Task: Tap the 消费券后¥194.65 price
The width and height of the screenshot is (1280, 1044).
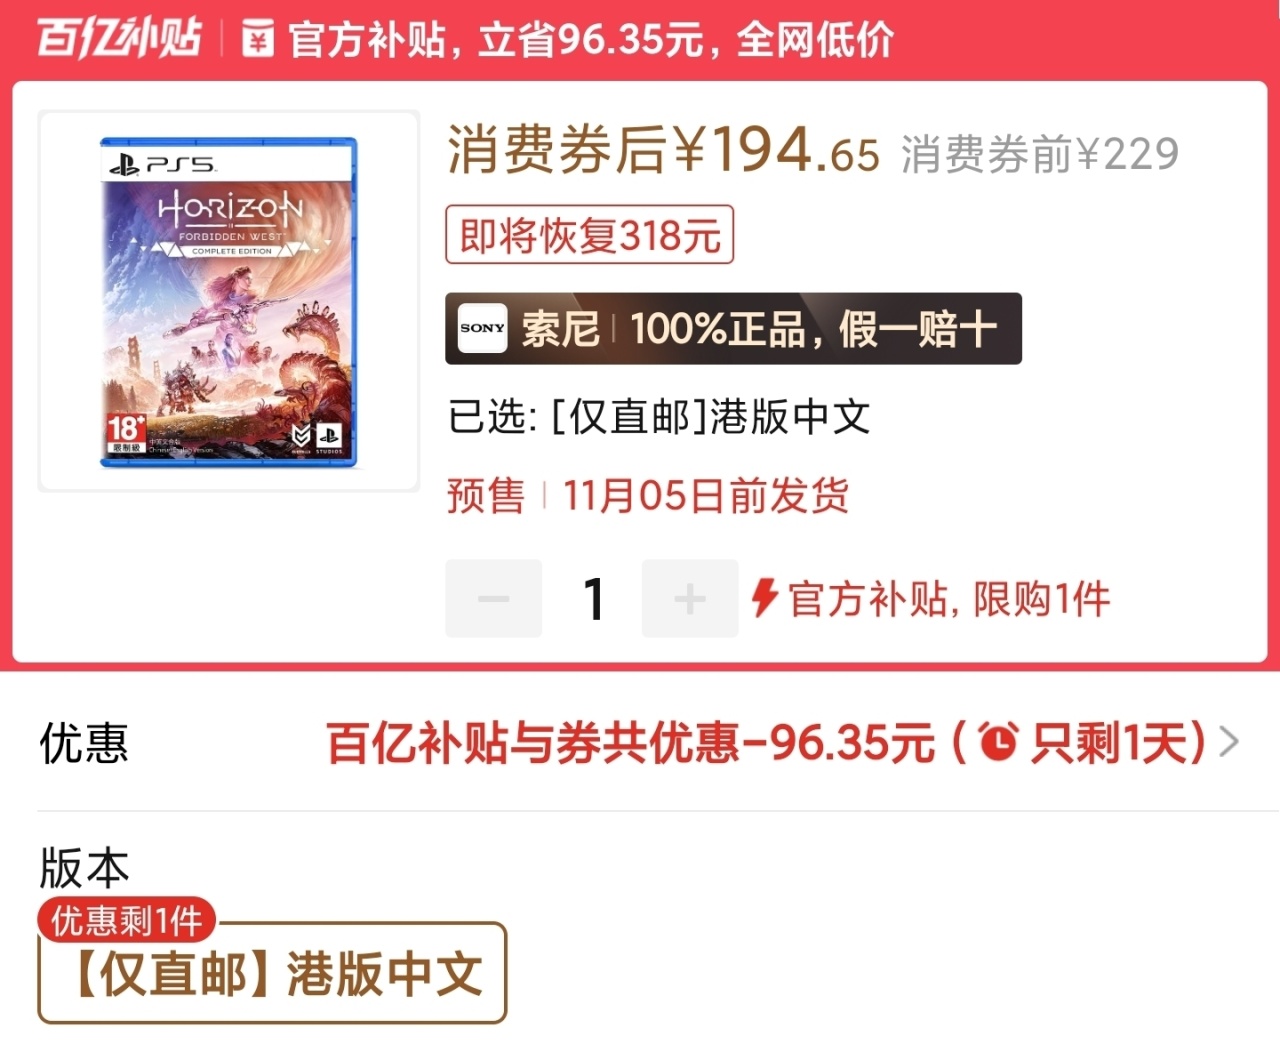Action: click(663, 150)
